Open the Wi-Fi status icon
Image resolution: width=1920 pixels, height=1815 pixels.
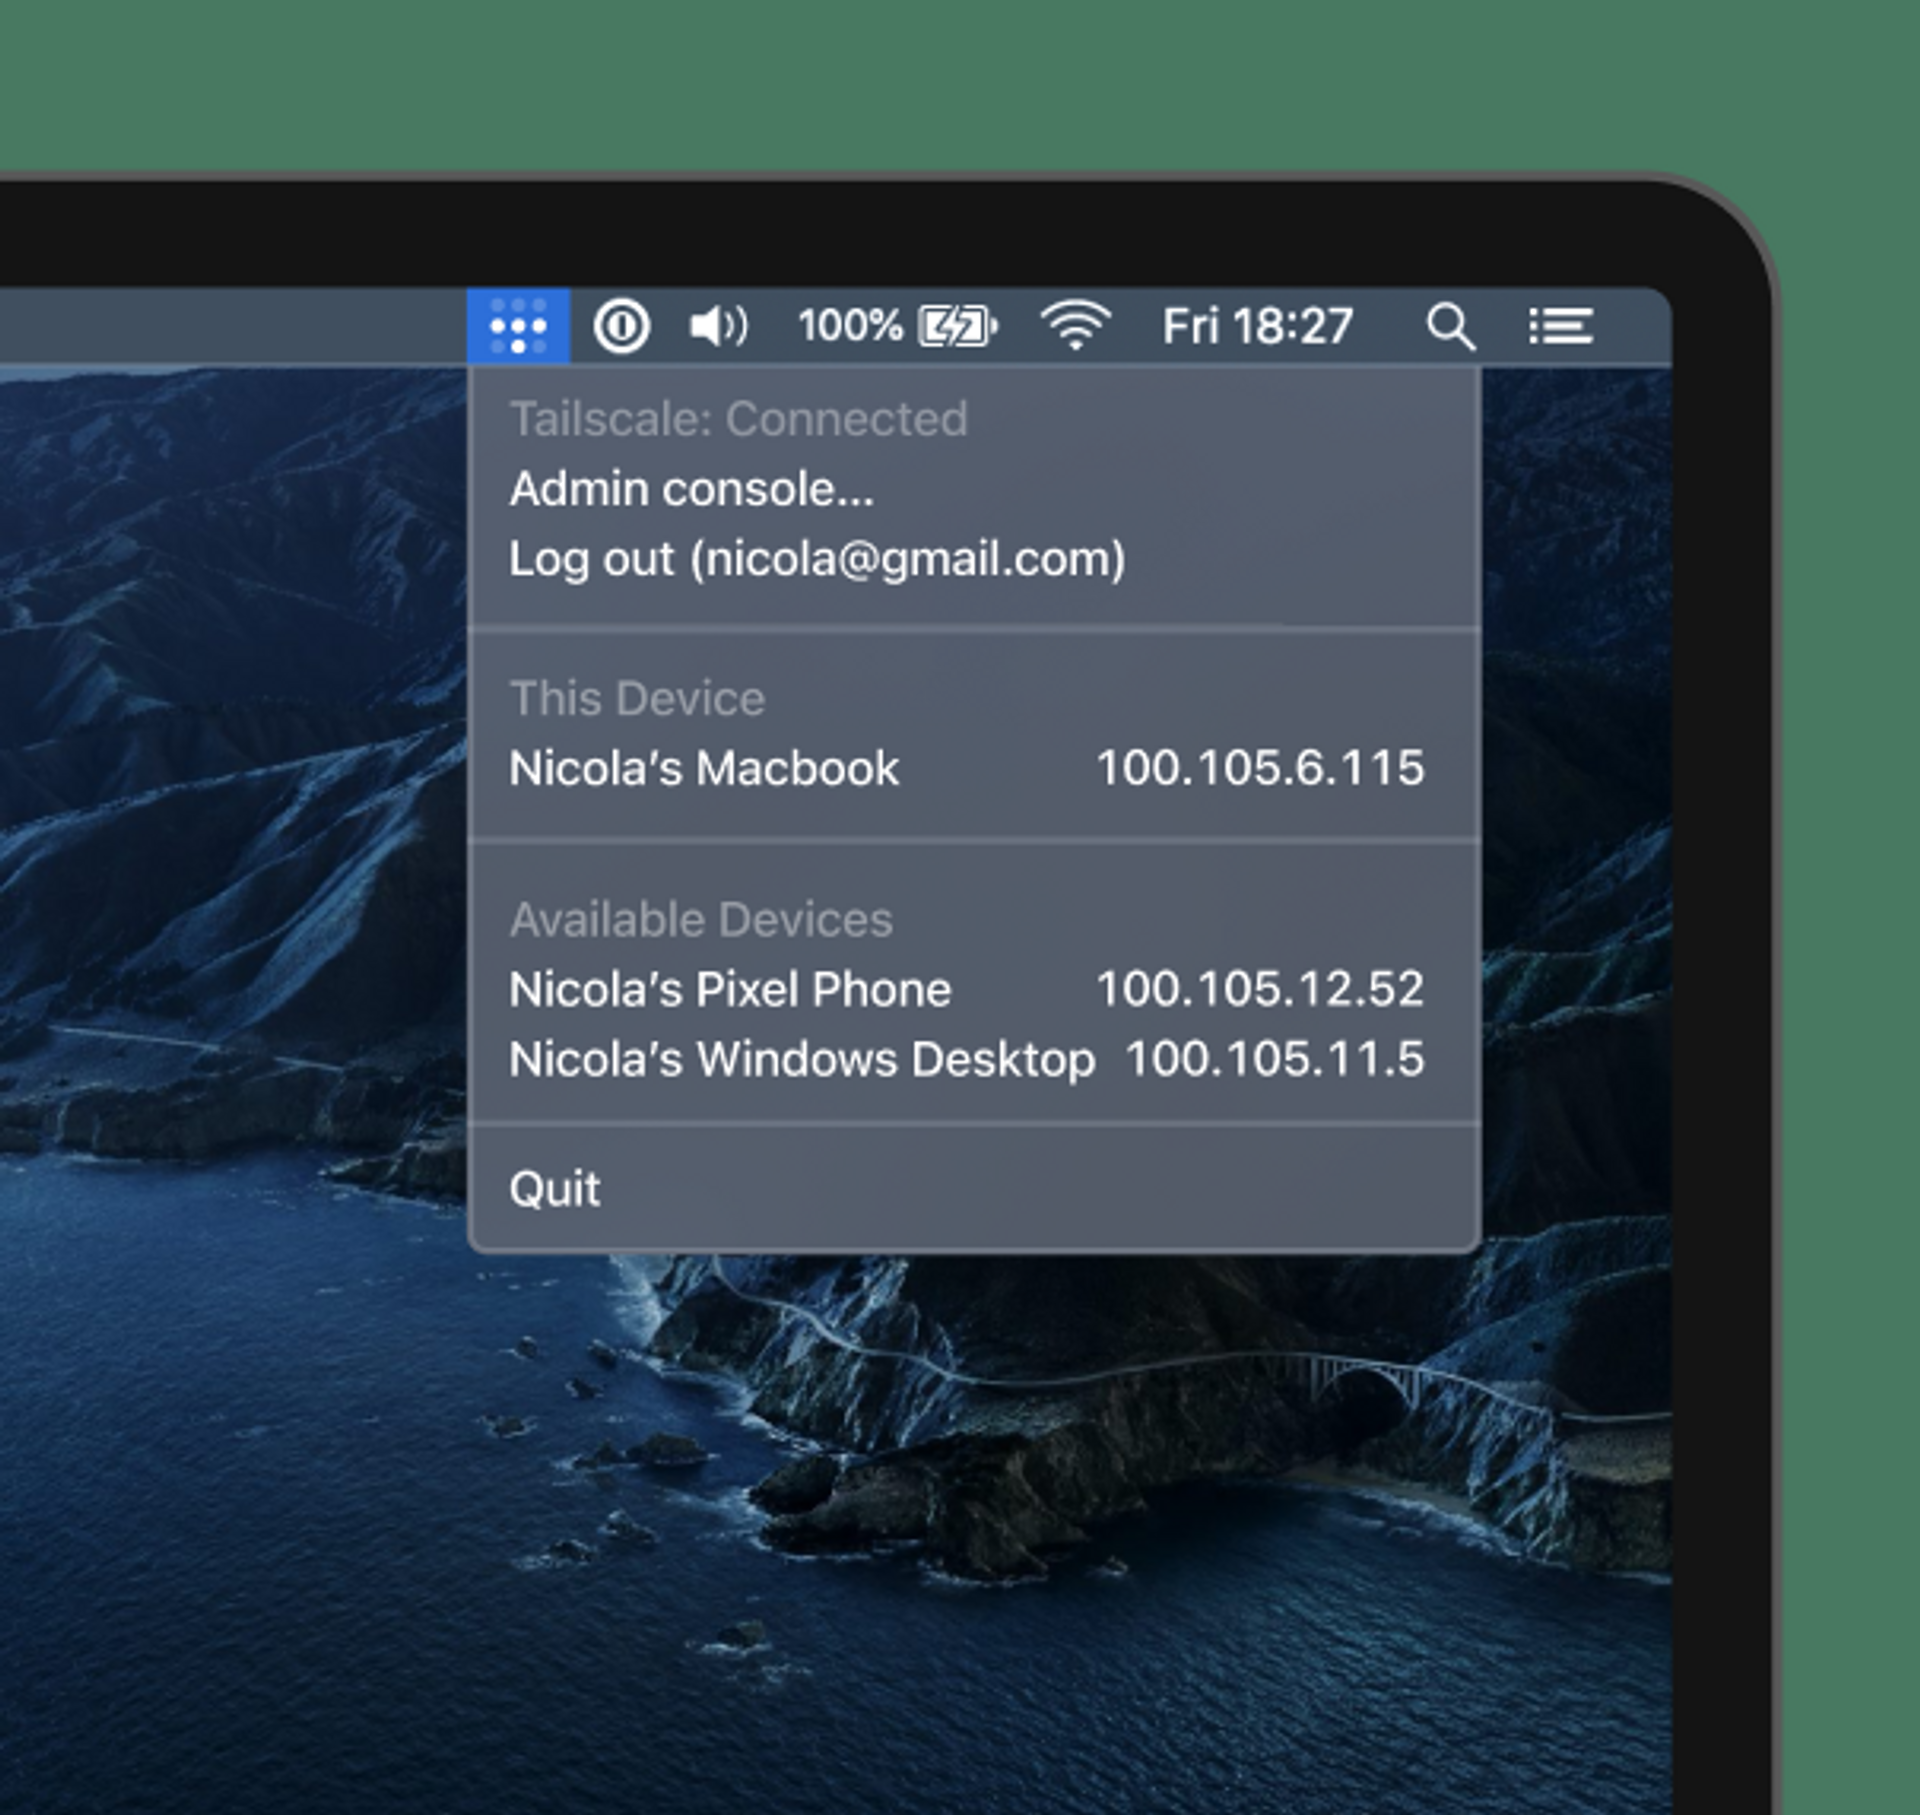pos(1075,326)
